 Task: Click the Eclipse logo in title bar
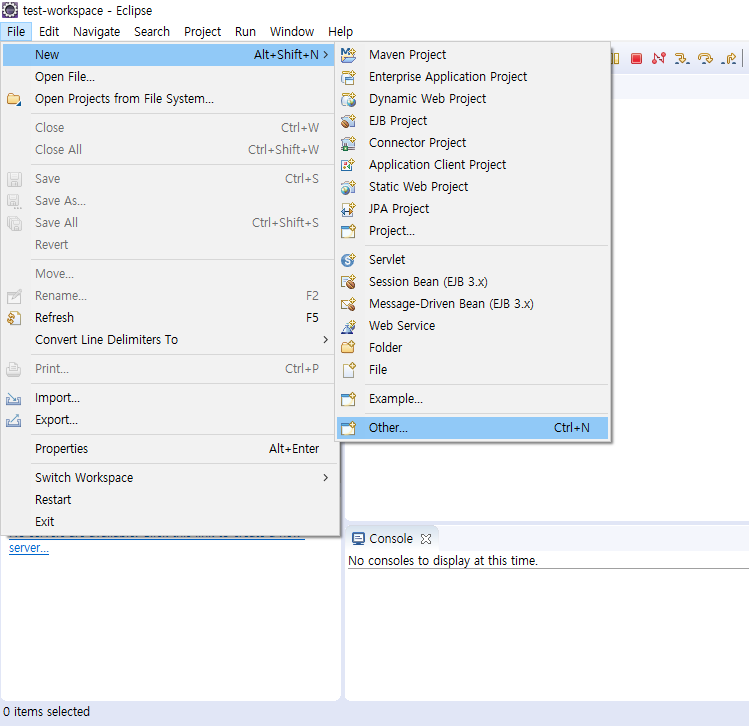click(10, 10)
